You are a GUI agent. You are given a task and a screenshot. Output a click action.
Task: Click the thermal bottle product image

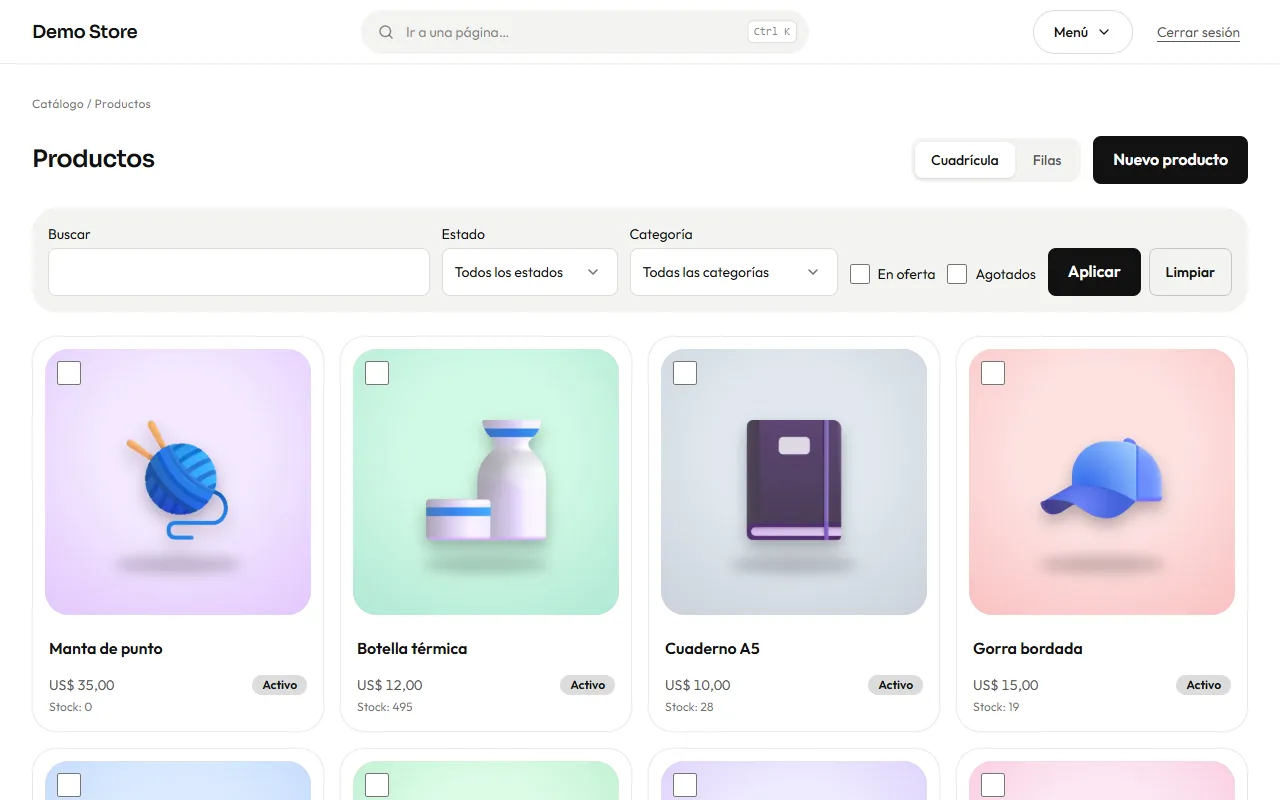point(486,482)
